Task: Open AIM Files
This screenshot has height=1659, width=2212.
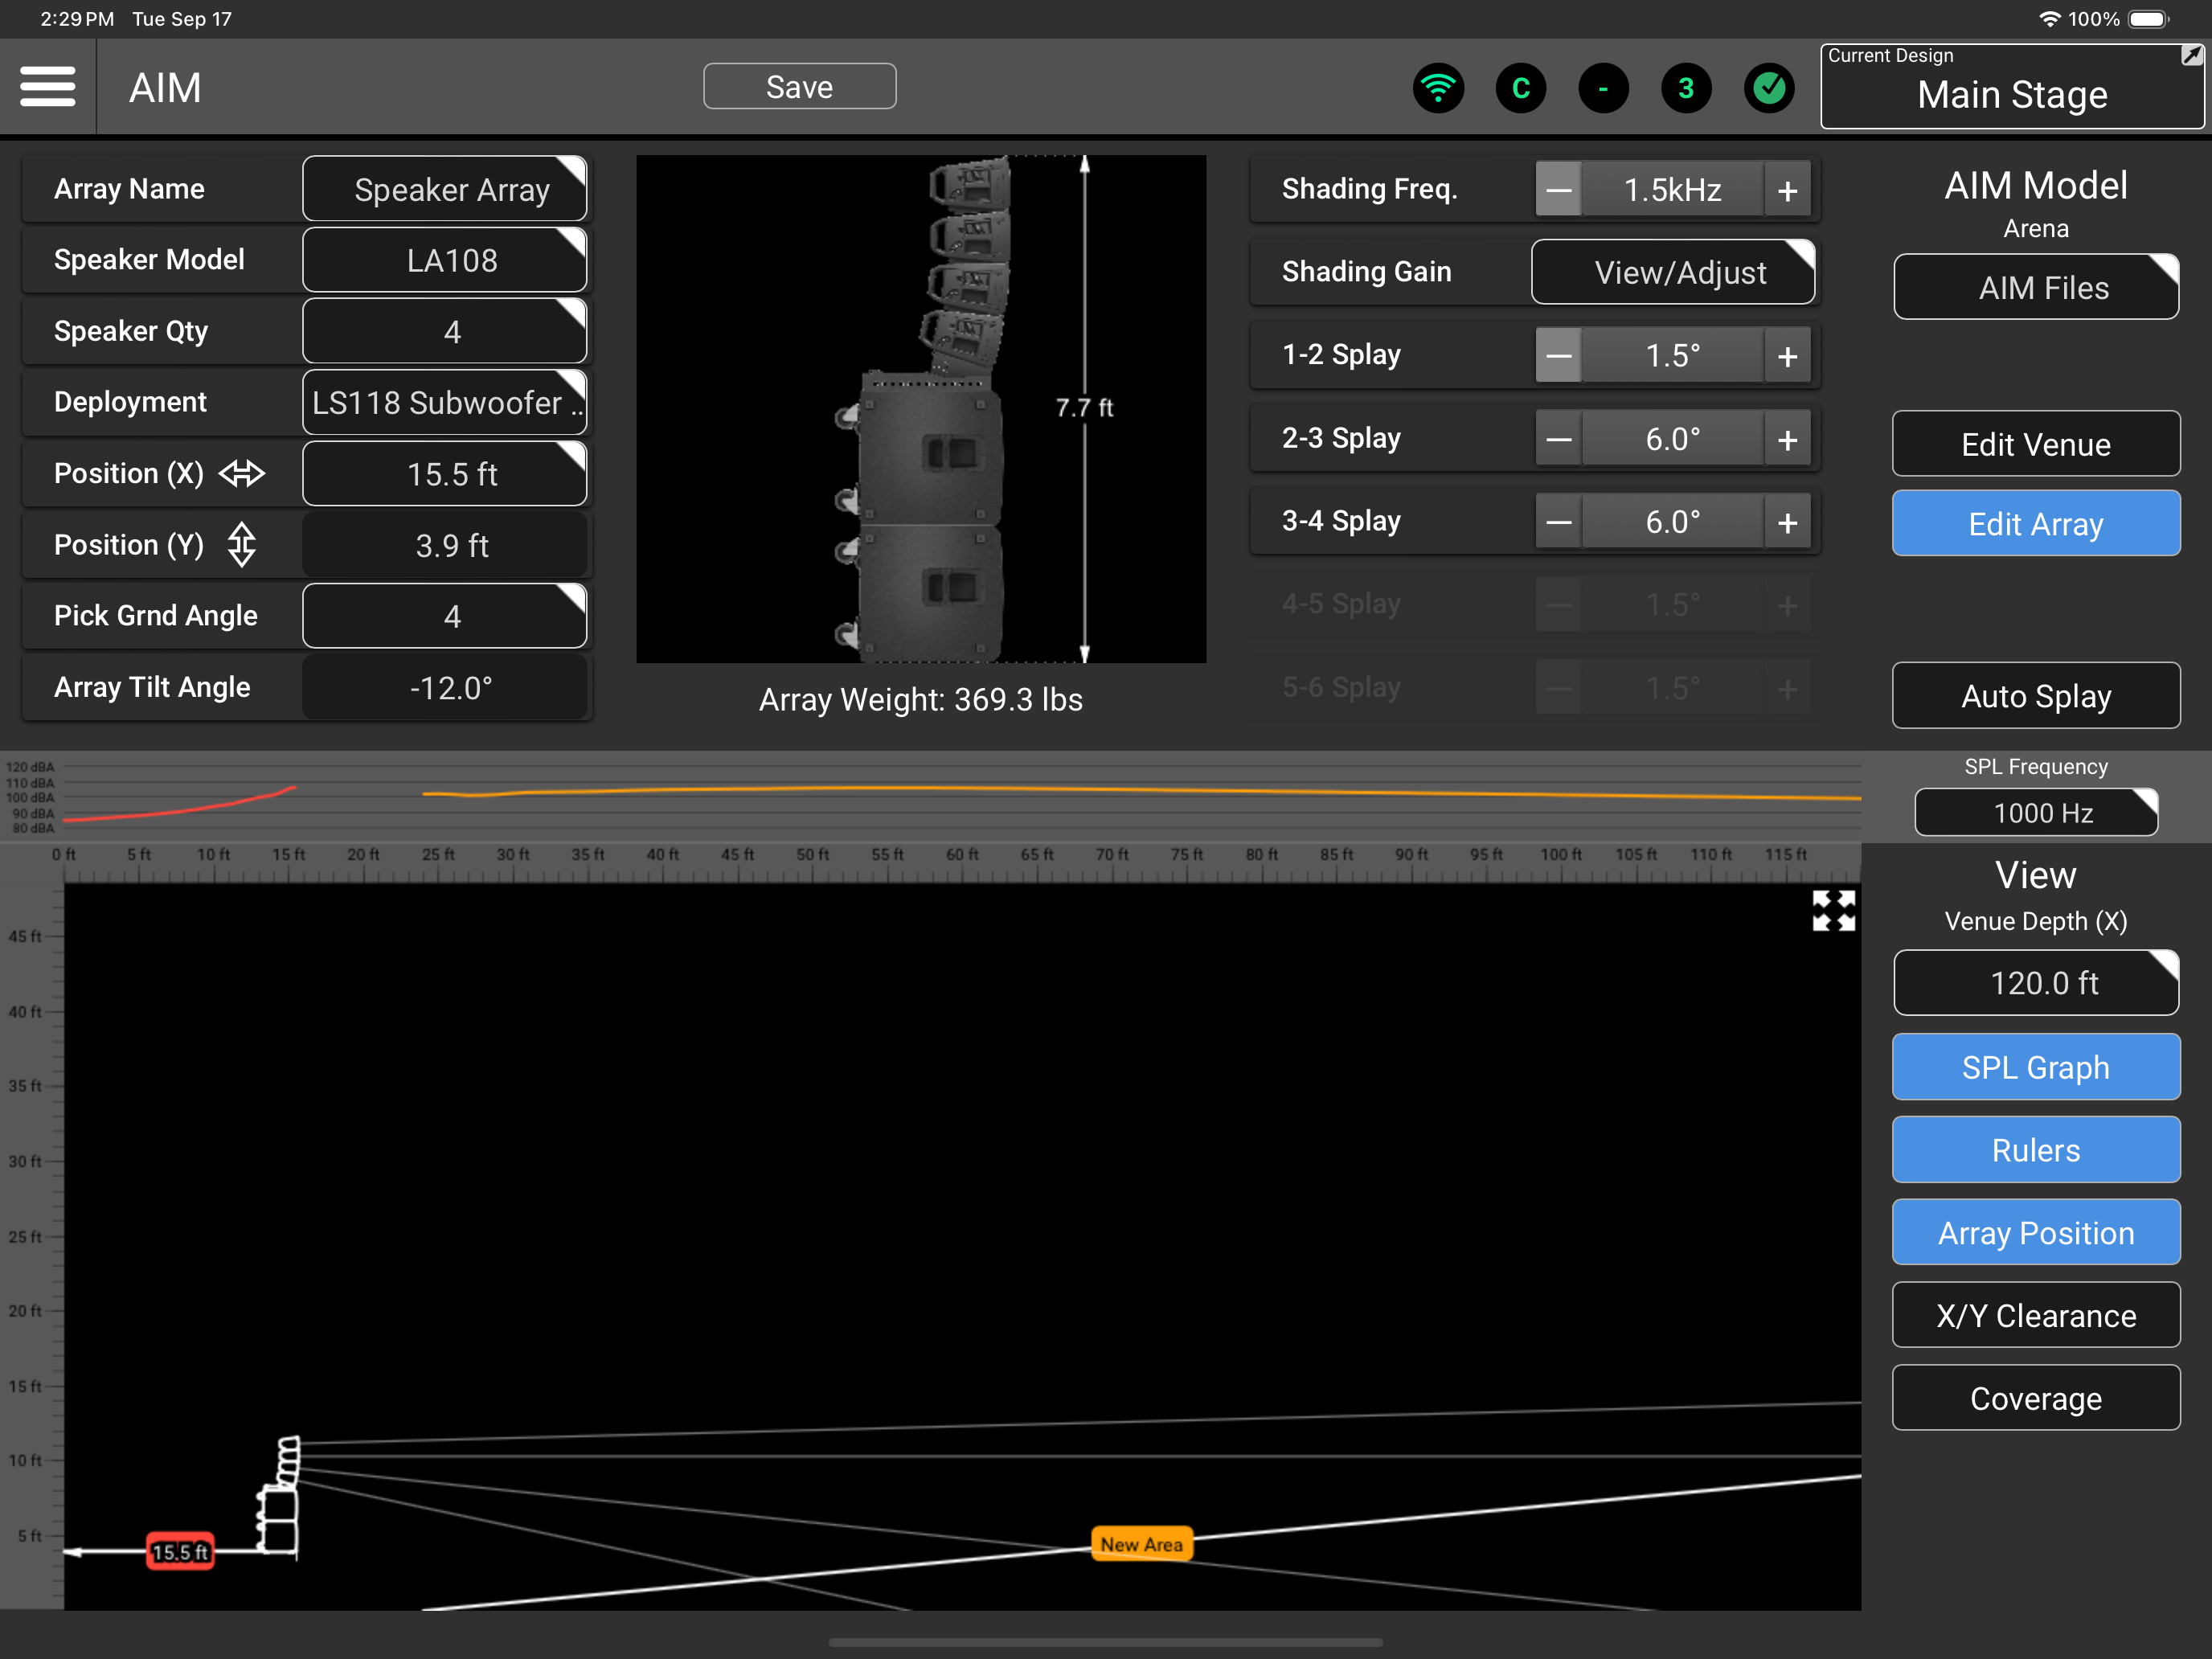Action: [x=2036, y=288]
